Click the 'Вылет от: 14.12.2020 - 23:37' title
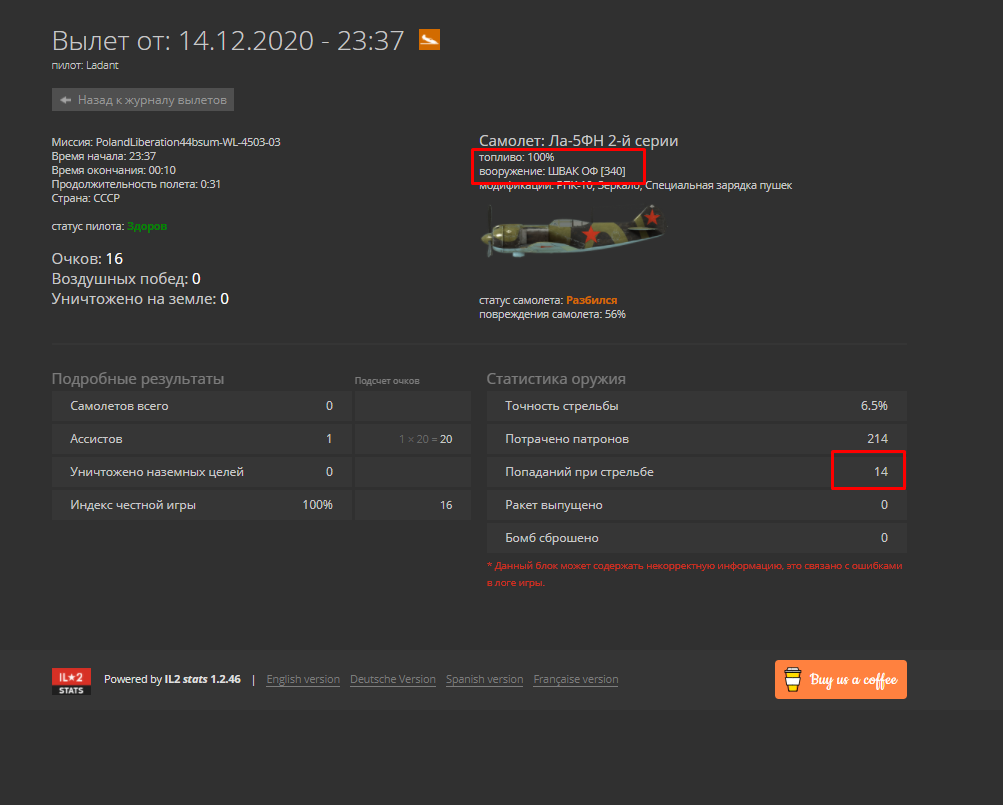The height and width of the screenshot is (805, 1003). [x=228, y=40]
